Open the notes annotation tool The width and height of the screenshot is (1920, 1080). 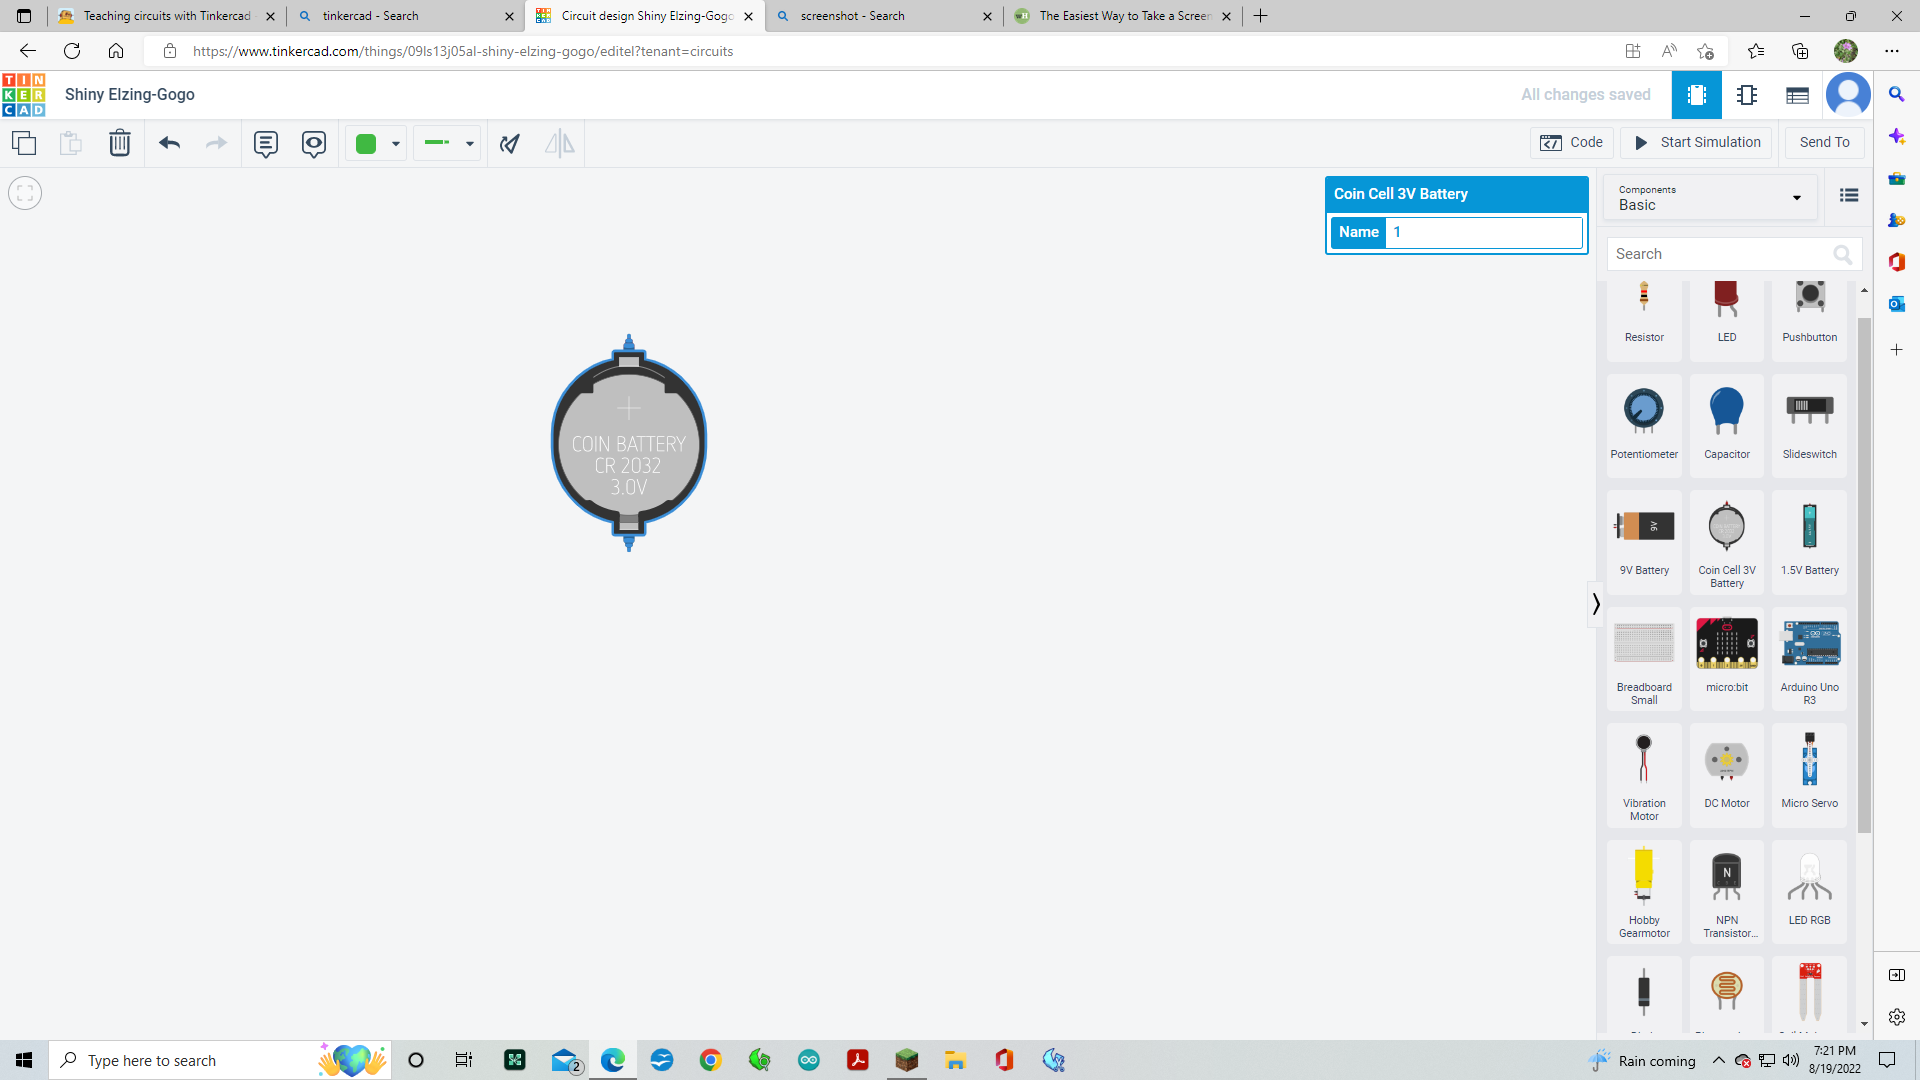pyautogui.click(x=265, y=143)
